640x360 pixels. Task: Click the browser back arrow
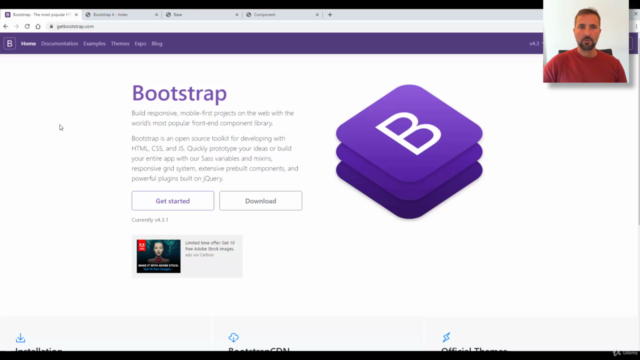point(6,26)
